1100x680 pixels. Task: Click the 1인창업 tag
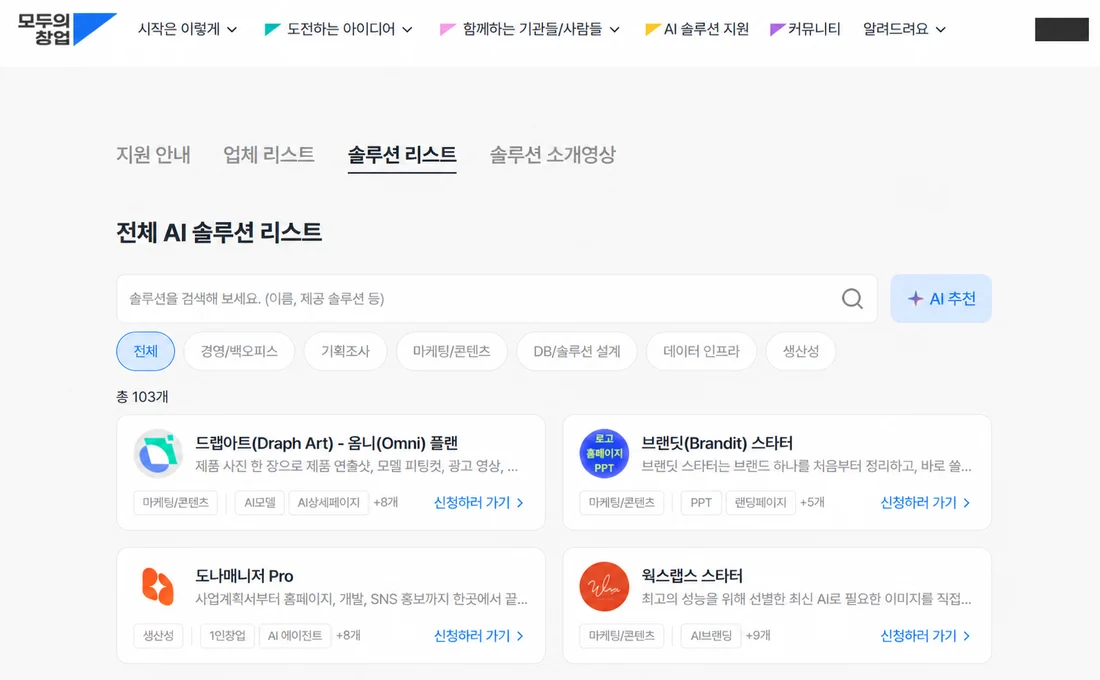point(227,636)
